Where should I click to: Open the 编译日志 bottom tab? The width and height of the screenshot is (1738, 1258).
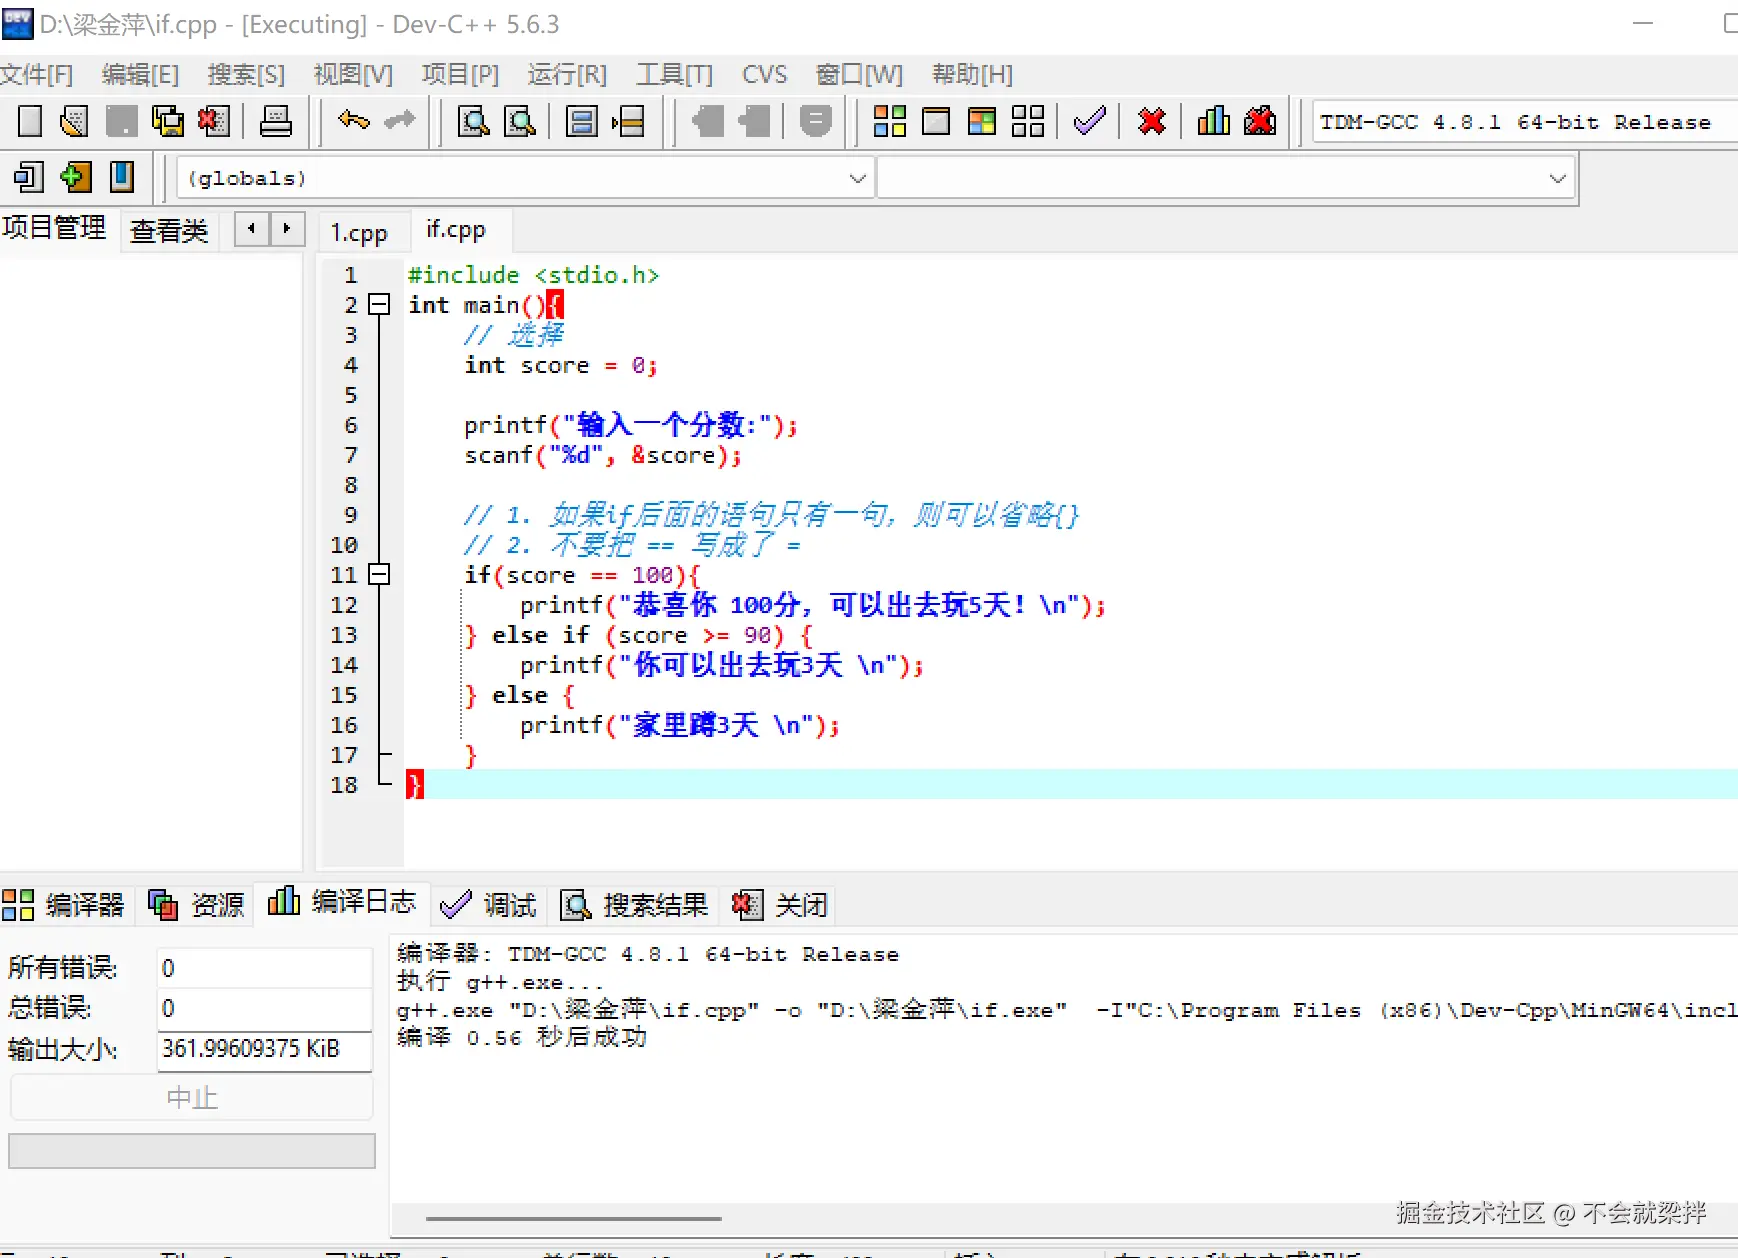pos(342,902)
